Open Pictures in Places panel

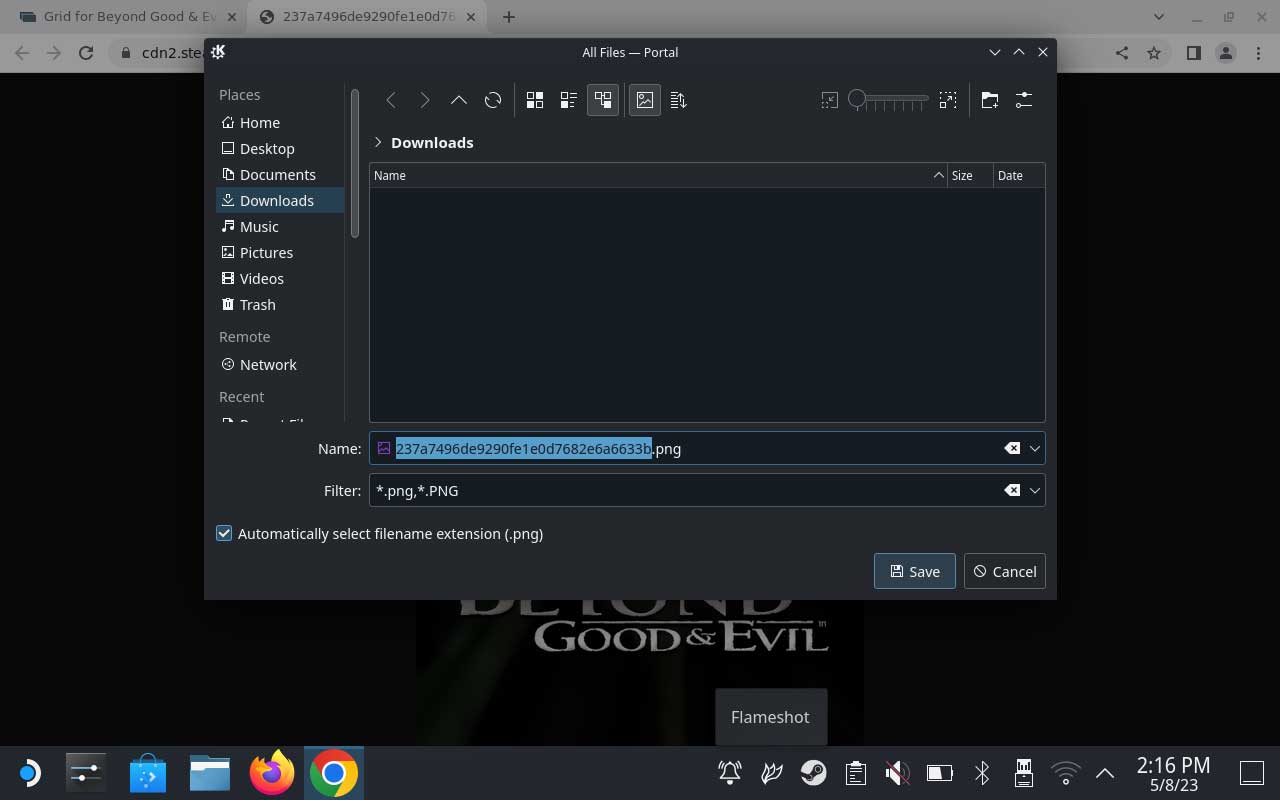[x=280, y=252]
